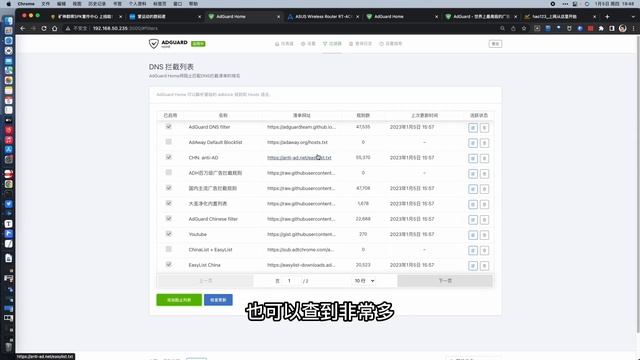Go back in Chrome navigation
This screenshot has height=360, width=640.
[23, 29]
